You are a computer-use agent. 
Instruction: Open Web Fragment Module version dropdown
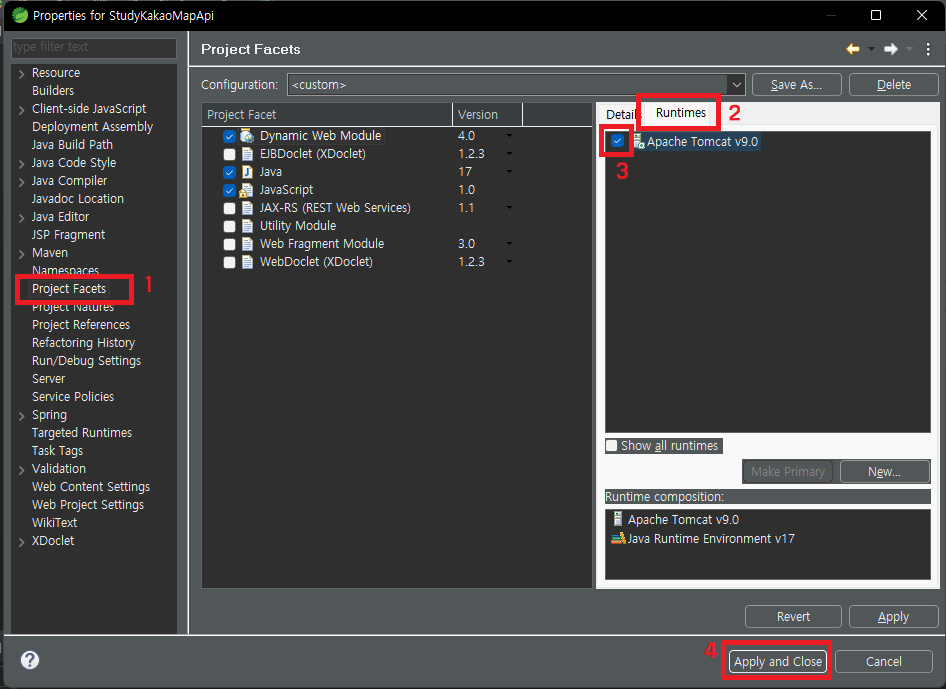pos(510,244)
